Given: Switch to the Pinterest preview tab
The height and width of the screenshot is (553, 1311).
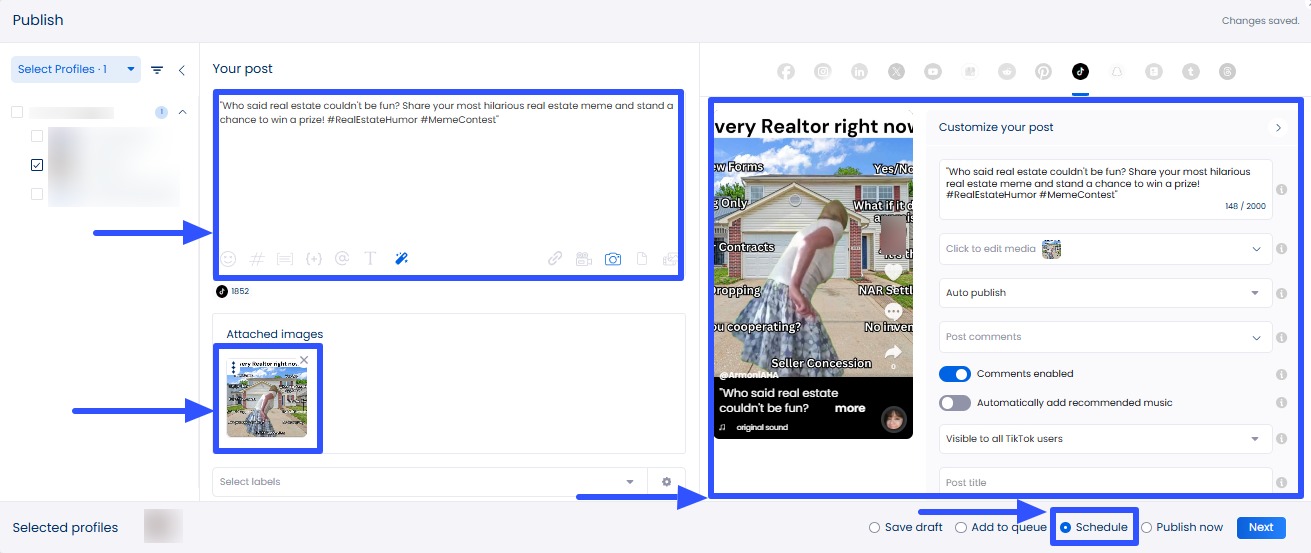Looking at the screenshot, I should click(1043, 71).
